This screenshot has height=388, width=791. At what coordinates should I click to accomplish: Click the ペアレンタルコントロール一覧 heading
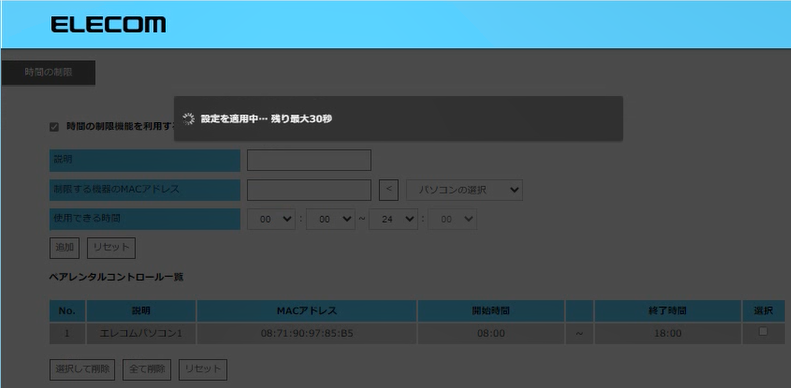coord(117,277)
